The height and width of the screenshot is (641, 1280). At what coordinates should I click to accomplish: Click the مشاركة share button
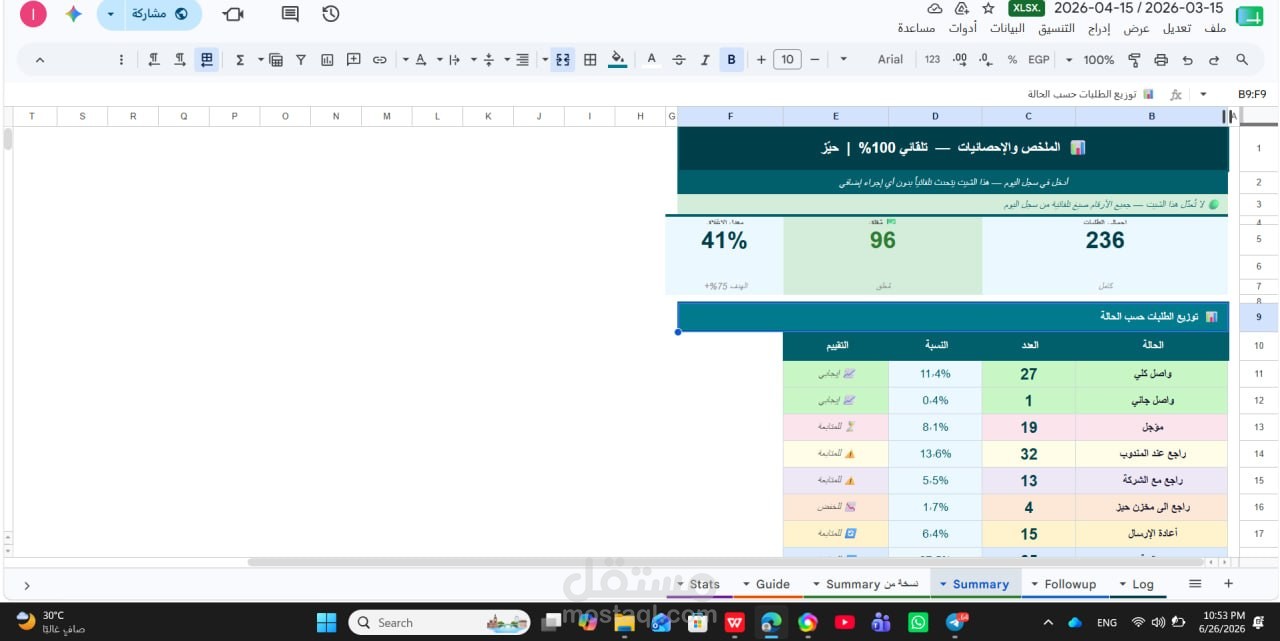[161, 14]
